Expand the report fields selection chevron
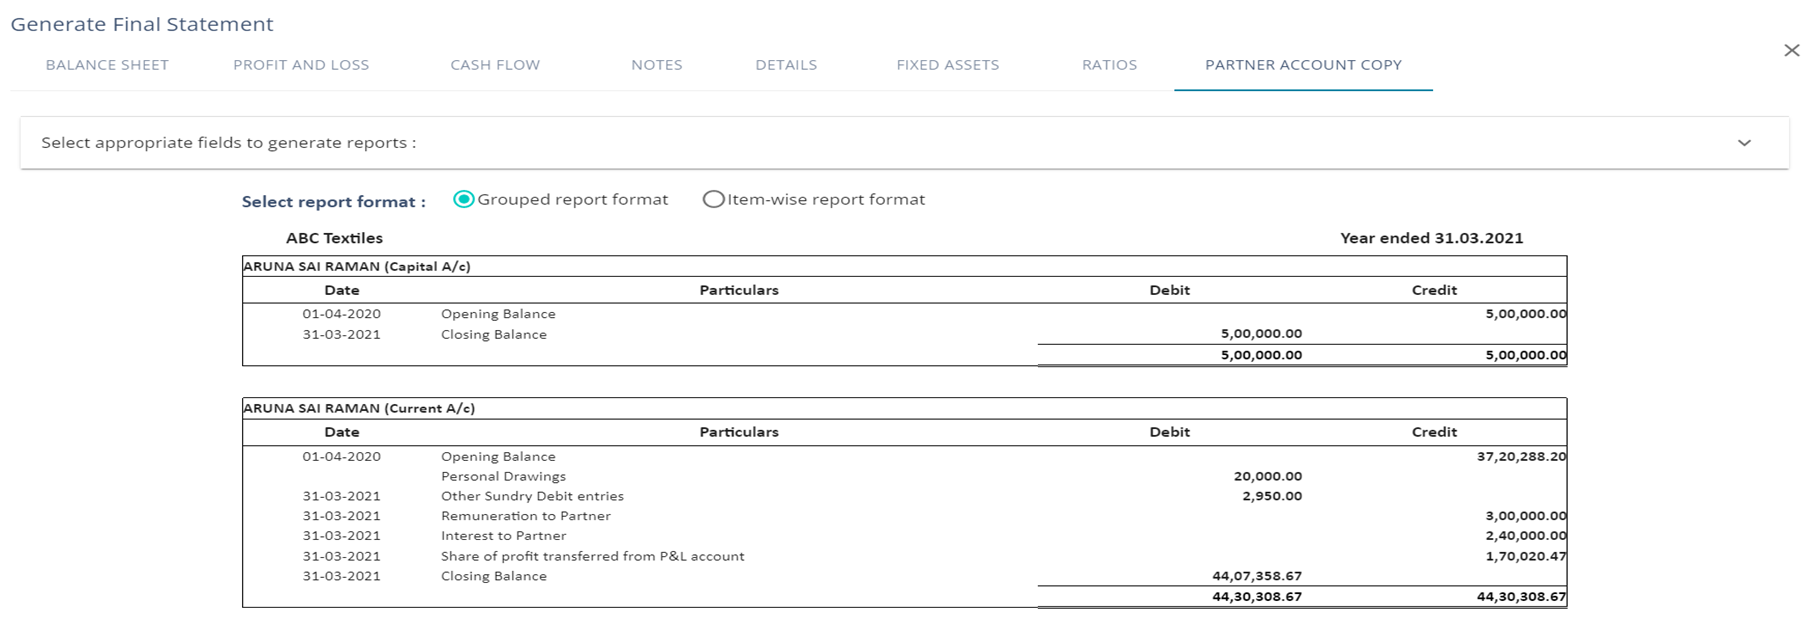The image size is (1818, 625). pyautogui.click(x=1744, y=143)
